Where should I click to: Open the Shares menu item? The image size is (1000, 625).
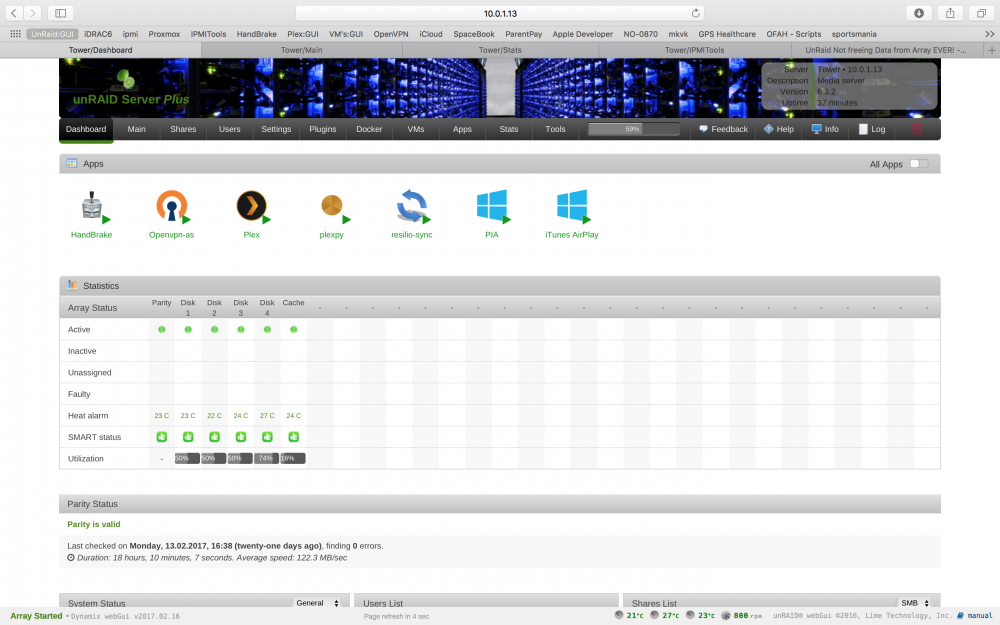[183, 129]
